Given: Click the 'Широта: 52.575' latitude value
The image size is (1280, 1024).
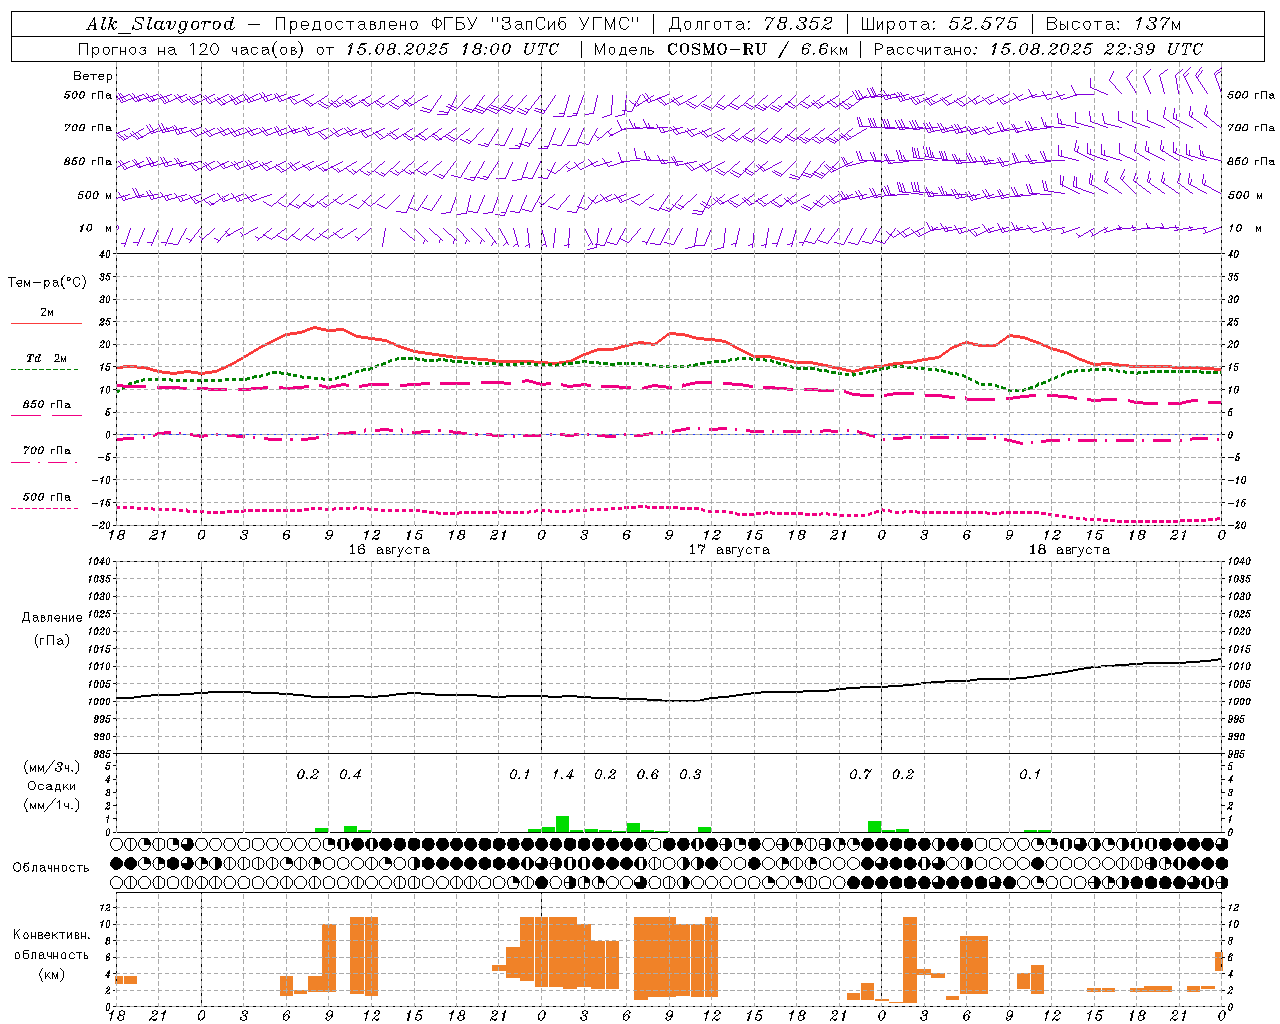Looking at the screenshot, I should pos(939,24).
